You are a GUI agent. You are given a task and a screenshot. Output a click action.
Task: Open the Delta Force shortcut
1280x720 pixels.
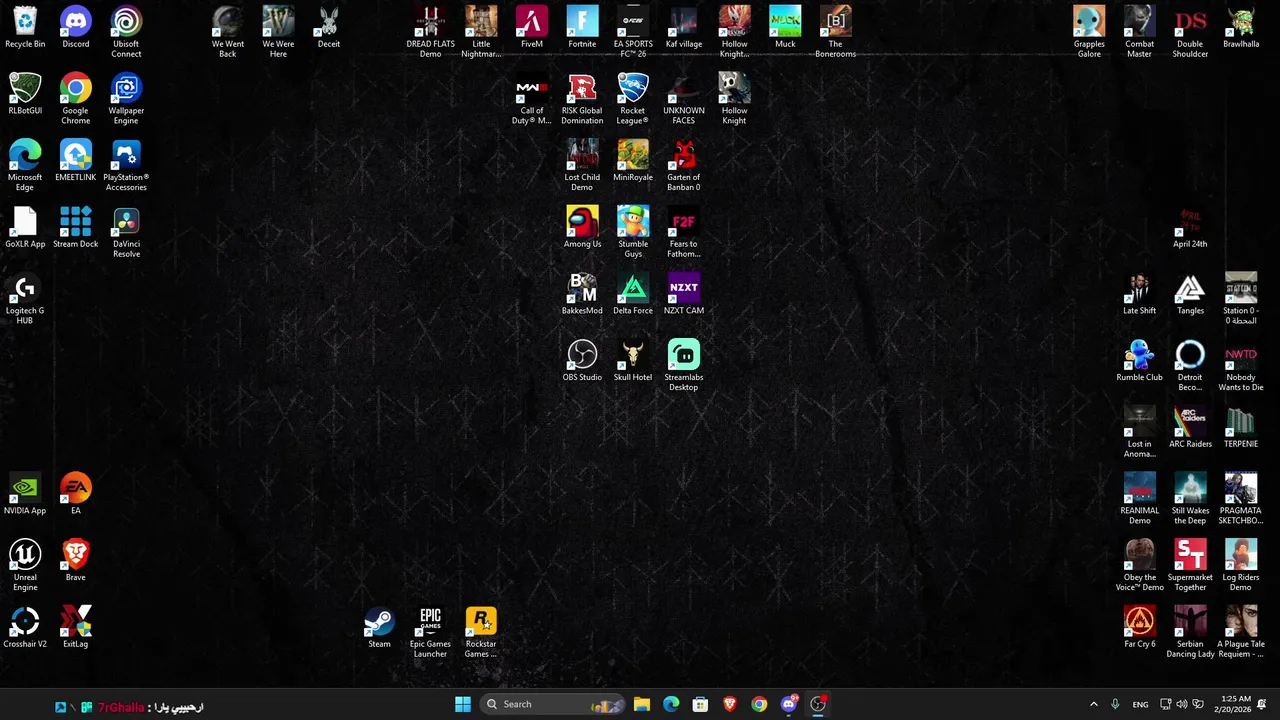point(633,295)
